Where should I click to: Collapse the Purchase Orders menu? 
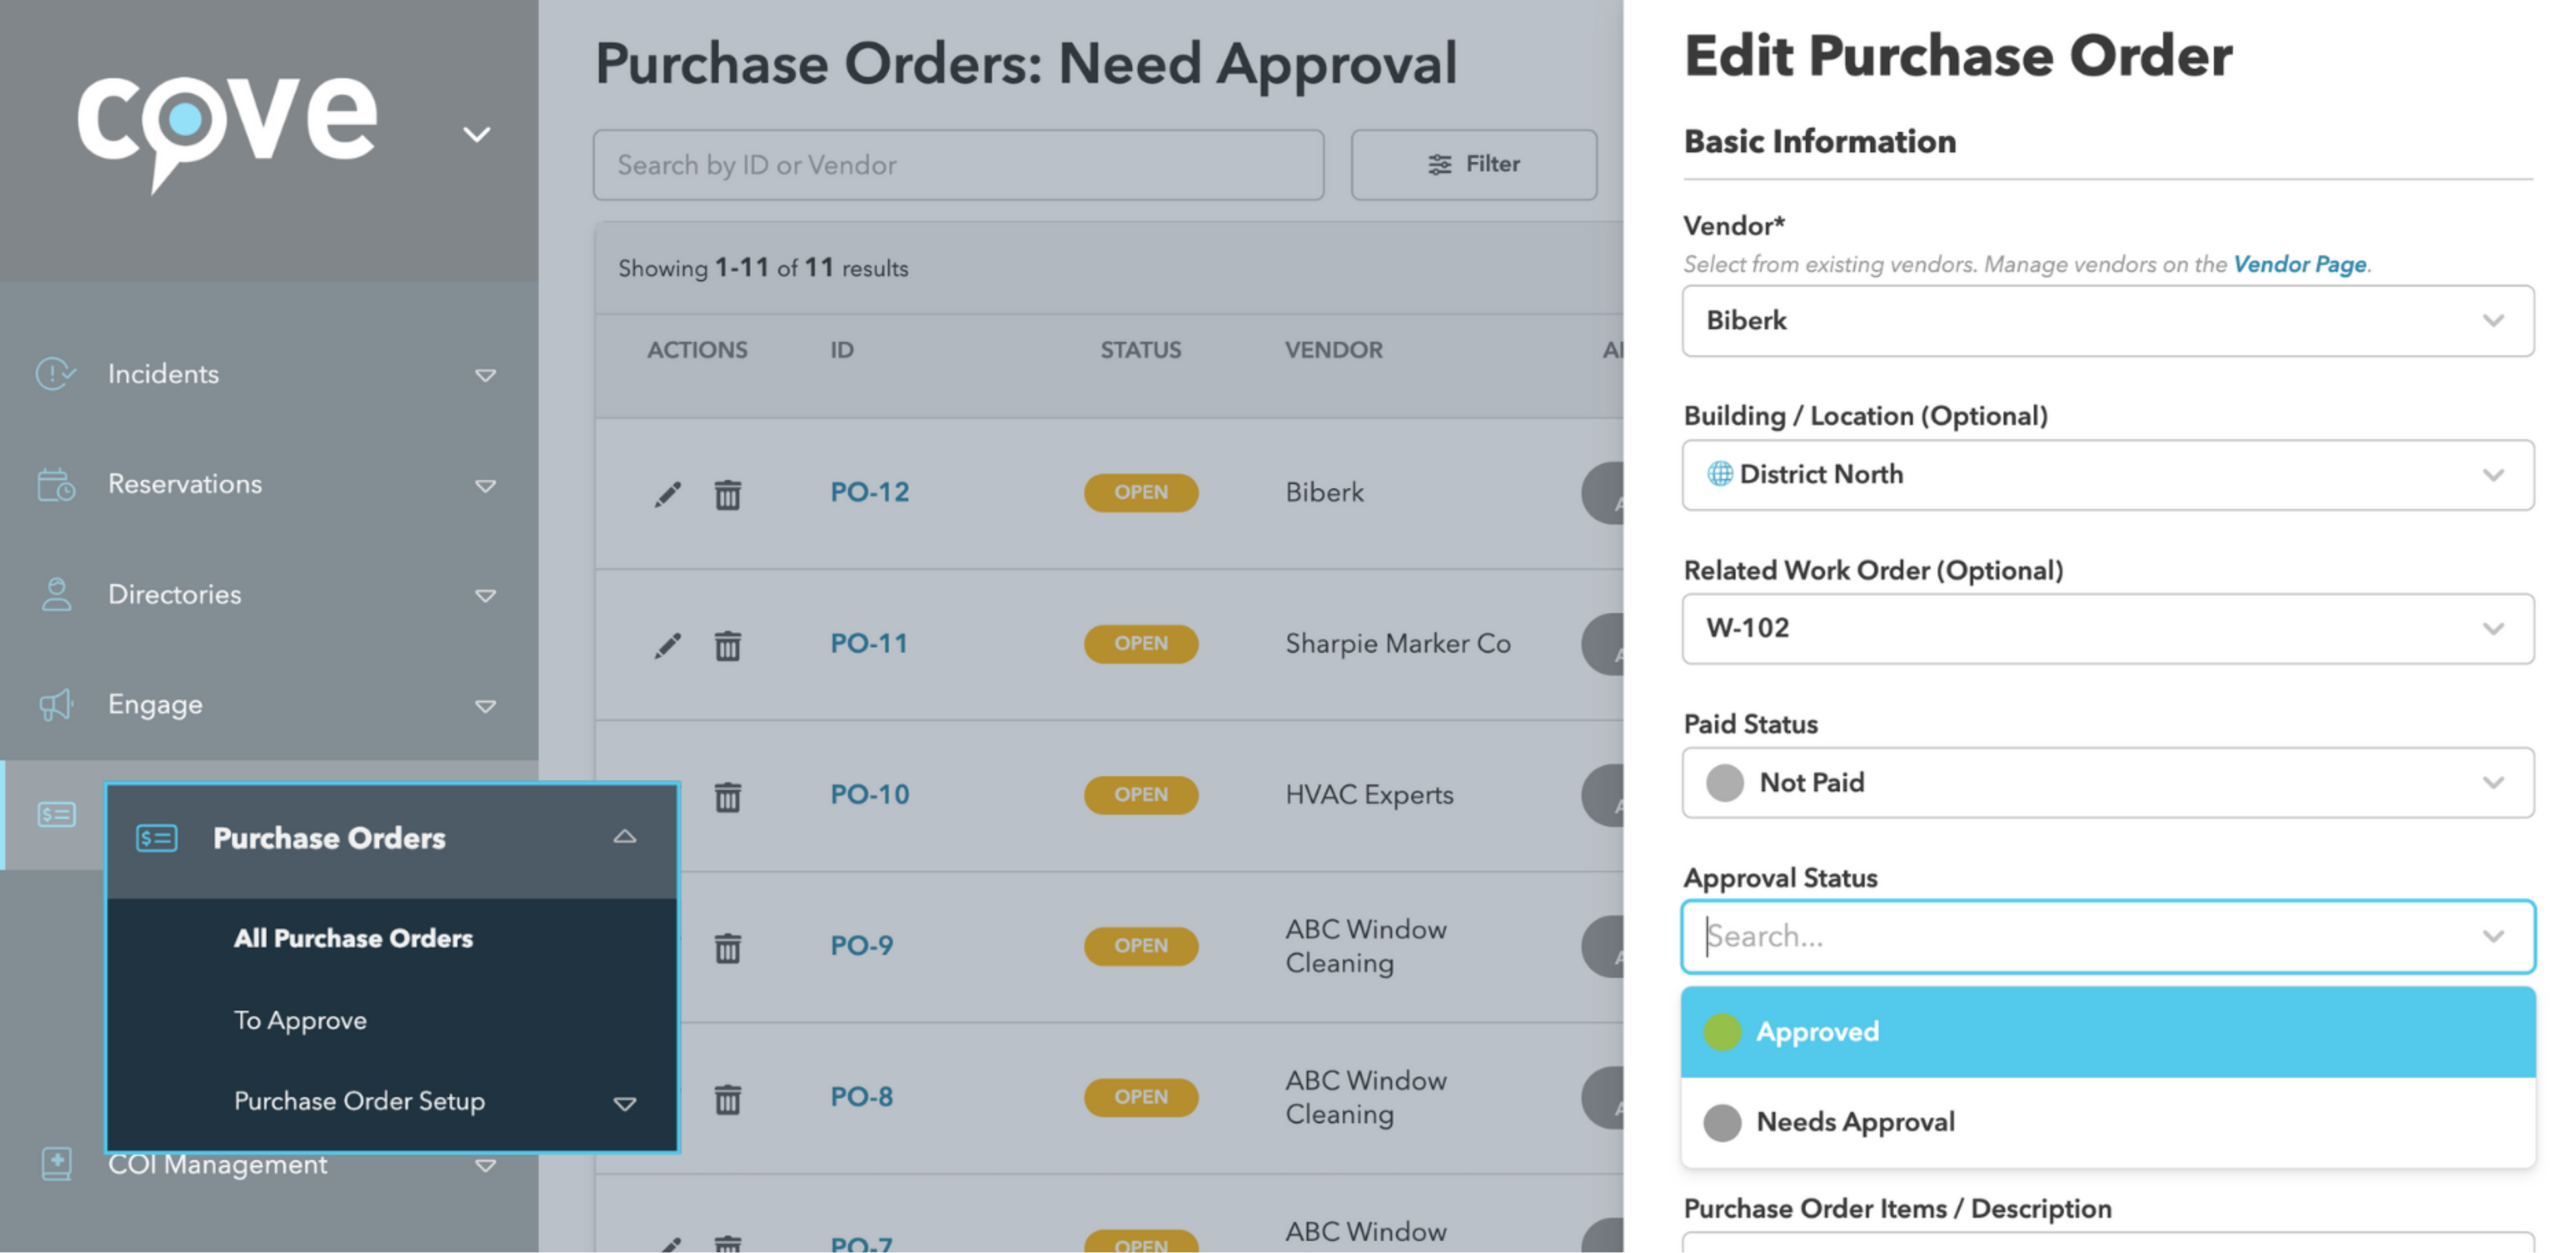[625, 837]
